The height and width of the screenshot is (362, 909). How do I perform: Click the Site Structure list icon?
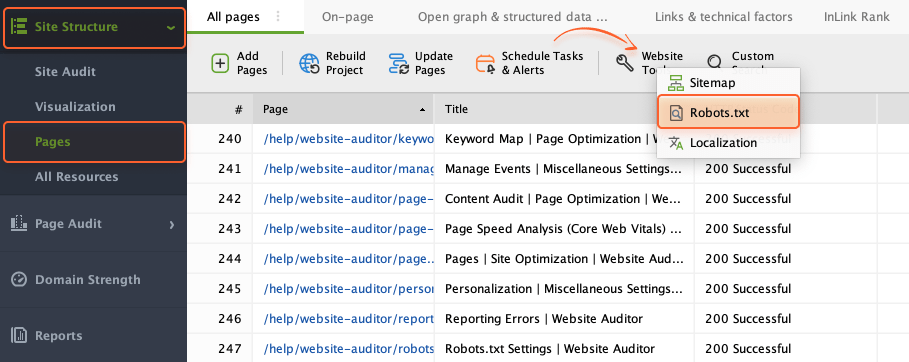point(19,27)
